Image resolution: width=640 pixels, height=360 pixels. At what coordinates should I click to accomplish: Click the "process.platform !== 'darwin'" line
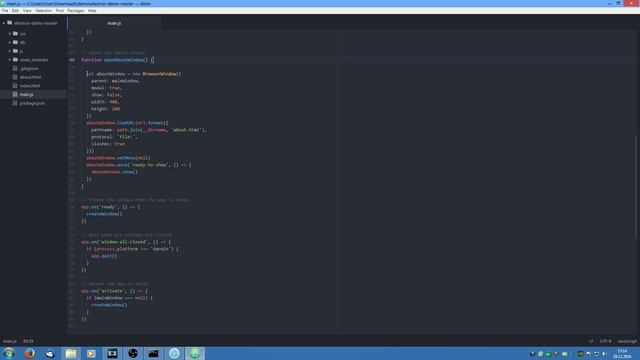[132, 249]
